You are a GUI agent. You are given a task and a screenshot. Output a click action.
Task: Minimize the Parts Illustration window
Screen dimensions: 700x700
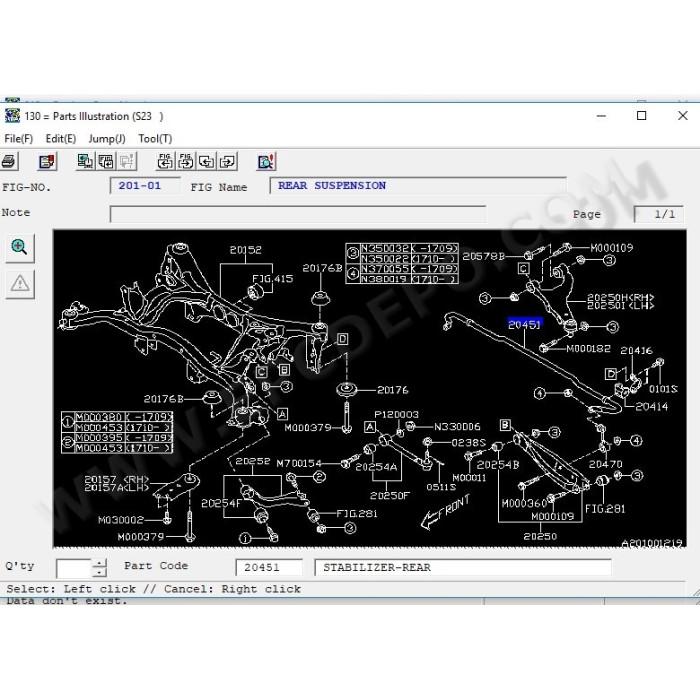point(601,116)
